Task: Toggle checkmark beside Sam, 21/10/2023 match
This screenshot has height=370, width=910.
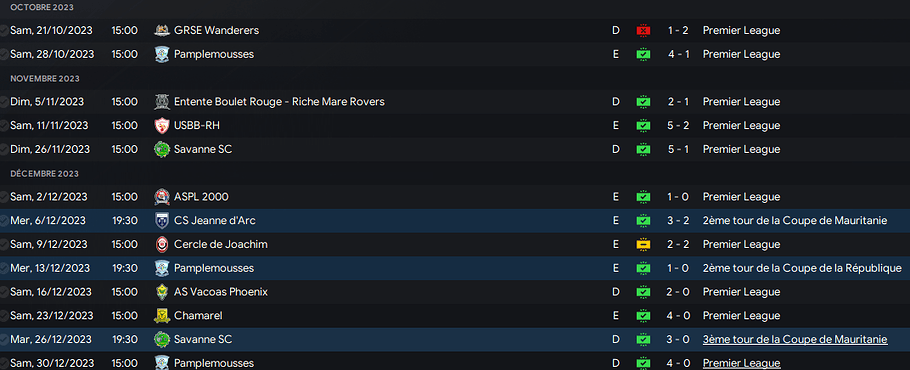Action: click(x=4, y=30)
